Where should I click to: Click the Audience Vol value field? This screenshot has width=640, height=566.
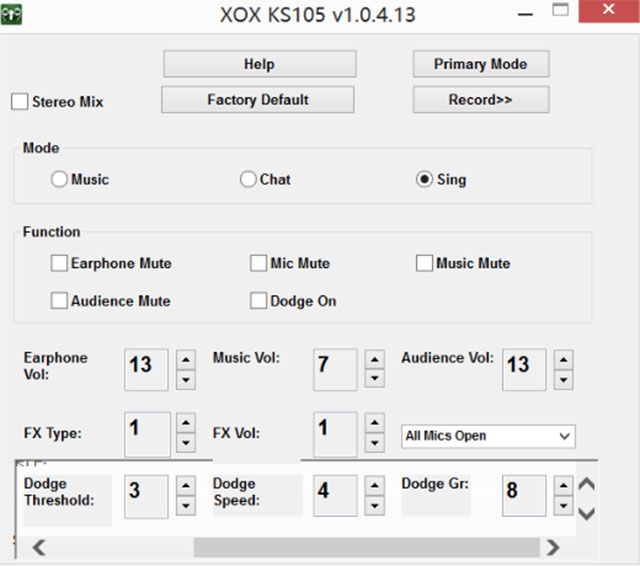point(524,370)
